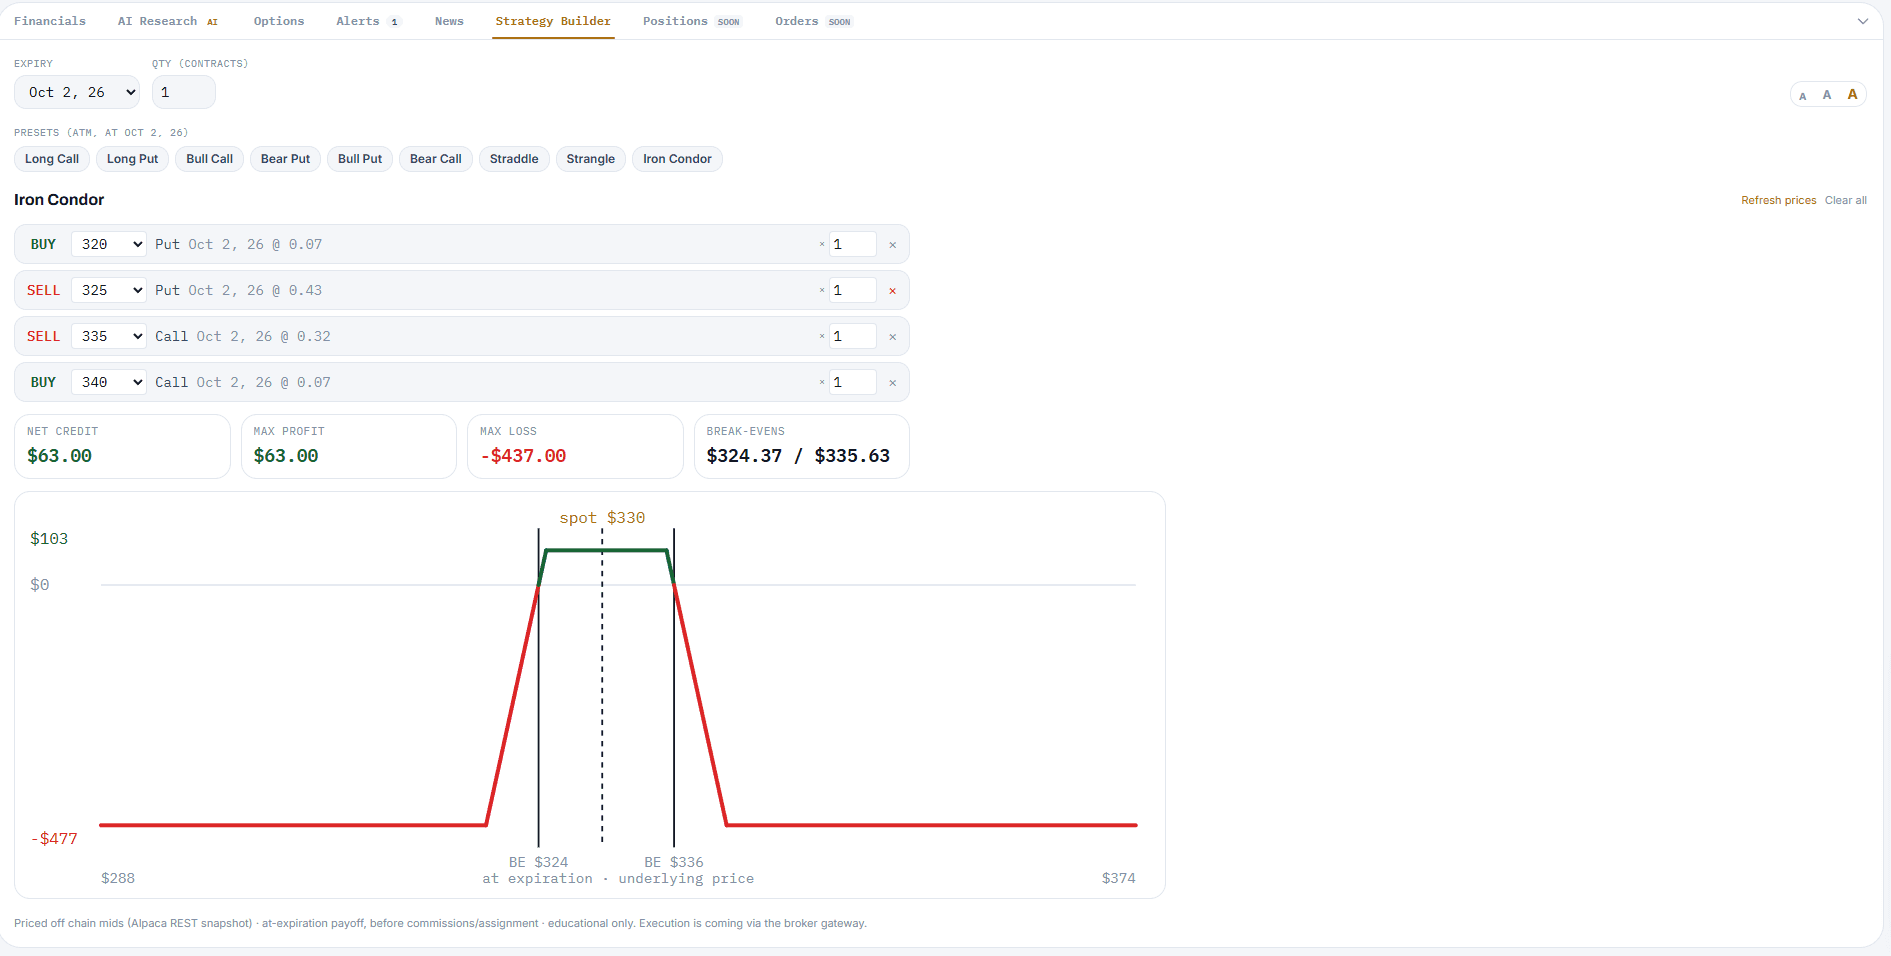Apply the Strangle preset
Viewport: 1891px width, 956px height.
point(591,159)
